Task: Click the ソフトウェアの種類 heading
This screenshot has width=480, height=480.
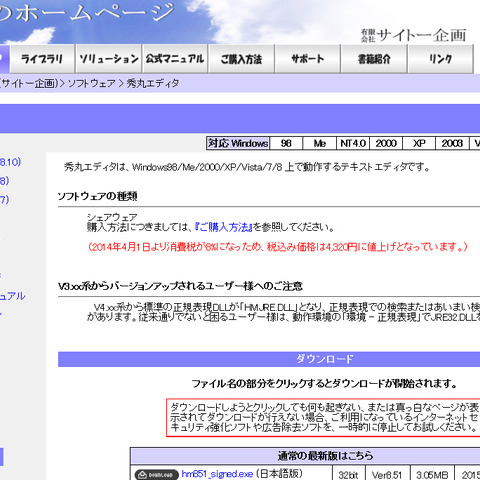Action: pos(97,196)
